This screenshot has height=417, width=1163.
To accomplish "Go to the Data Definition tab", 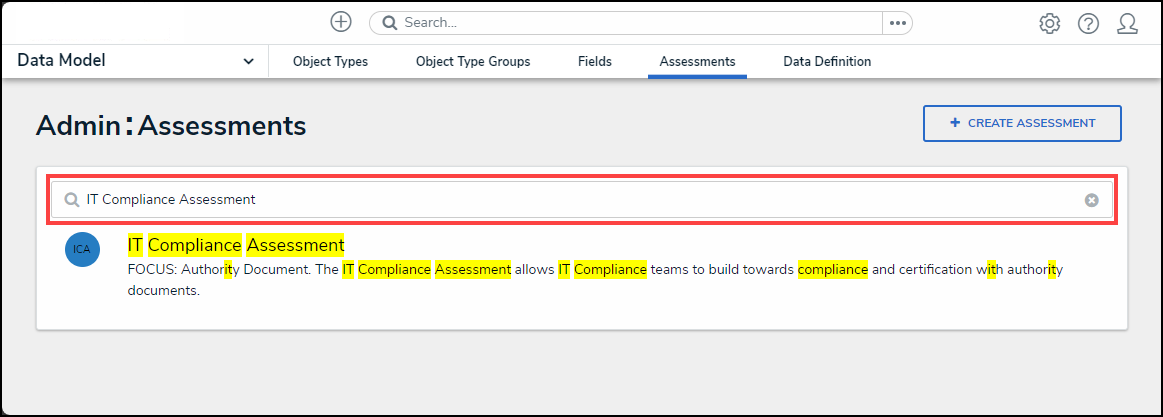I will point(827,62).
